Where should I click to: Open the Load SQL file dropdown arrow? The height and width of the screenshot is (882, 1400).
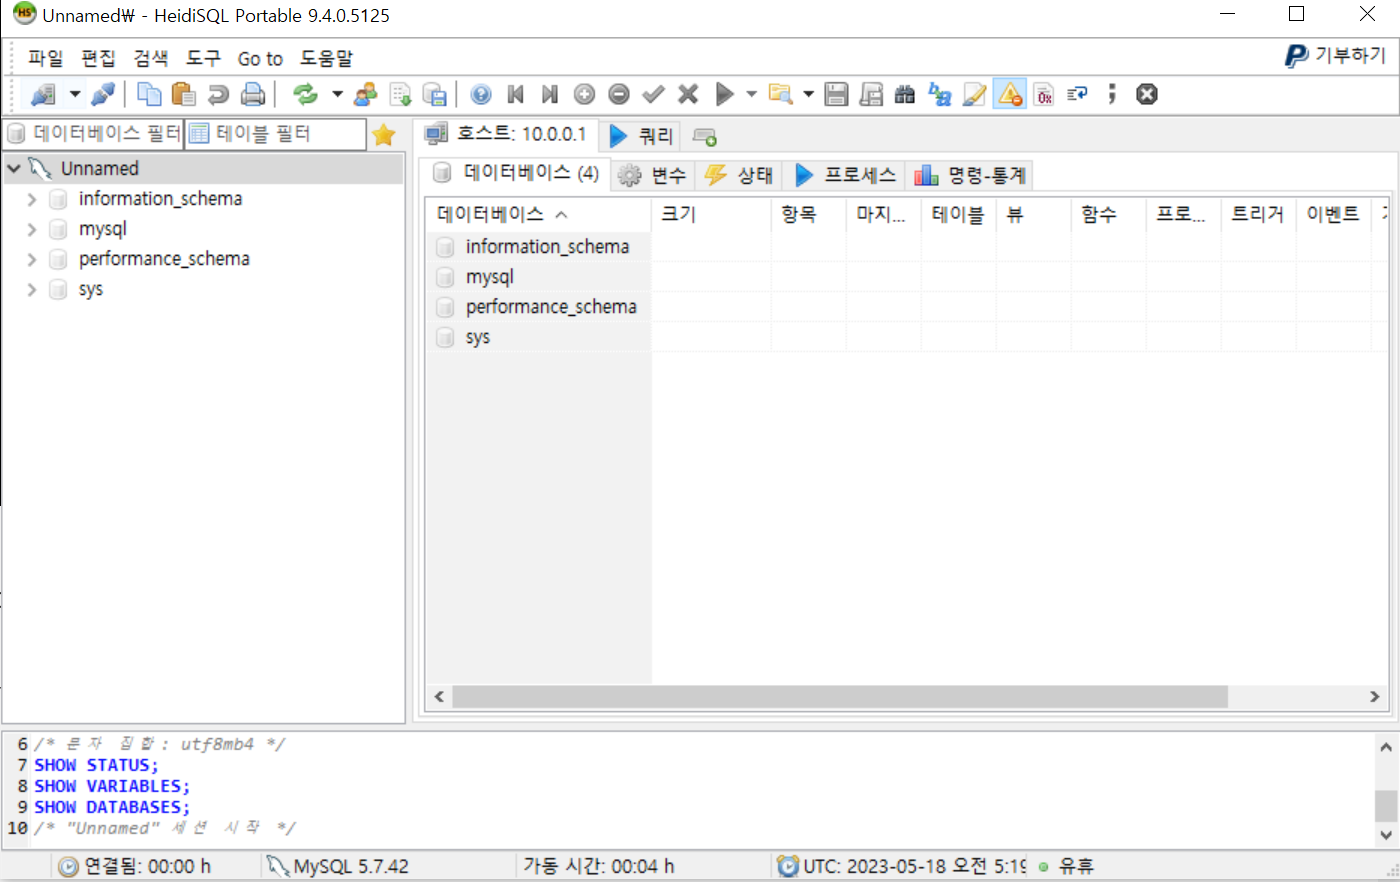808,95
